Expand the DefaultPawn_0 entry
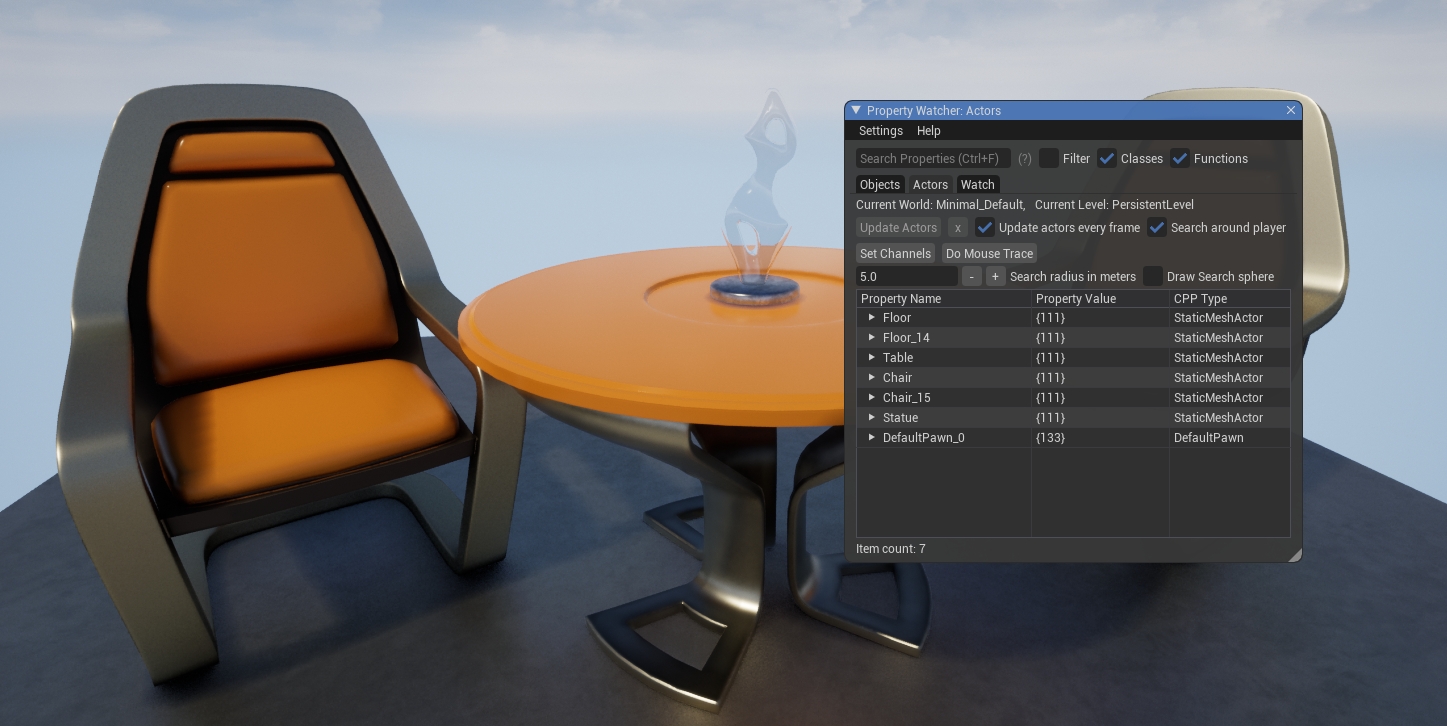The width and height of the screenshot is (1447, 726). point(871,437)
